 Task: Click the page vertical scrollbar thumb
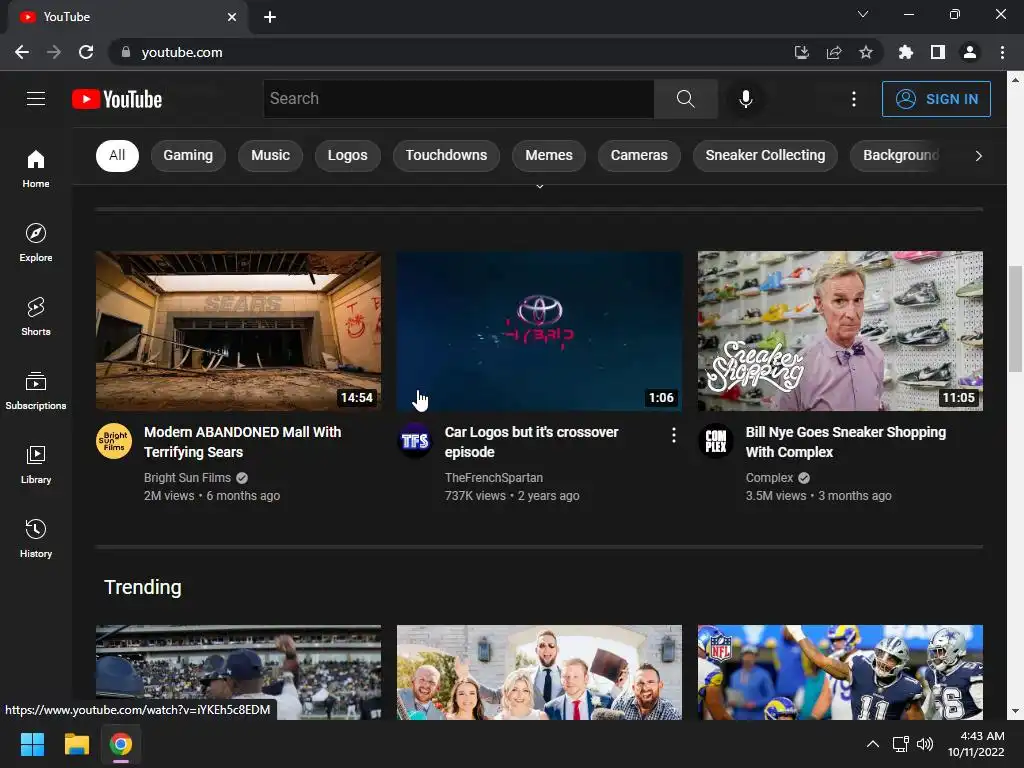(x=1015, y=319)
